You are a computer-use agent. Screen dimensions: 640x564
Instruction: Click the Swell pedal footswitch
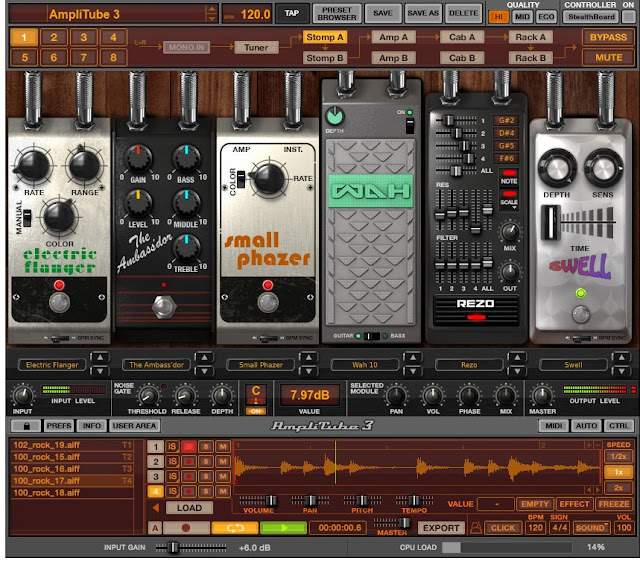pyautogui.click(x=580, y=314)
